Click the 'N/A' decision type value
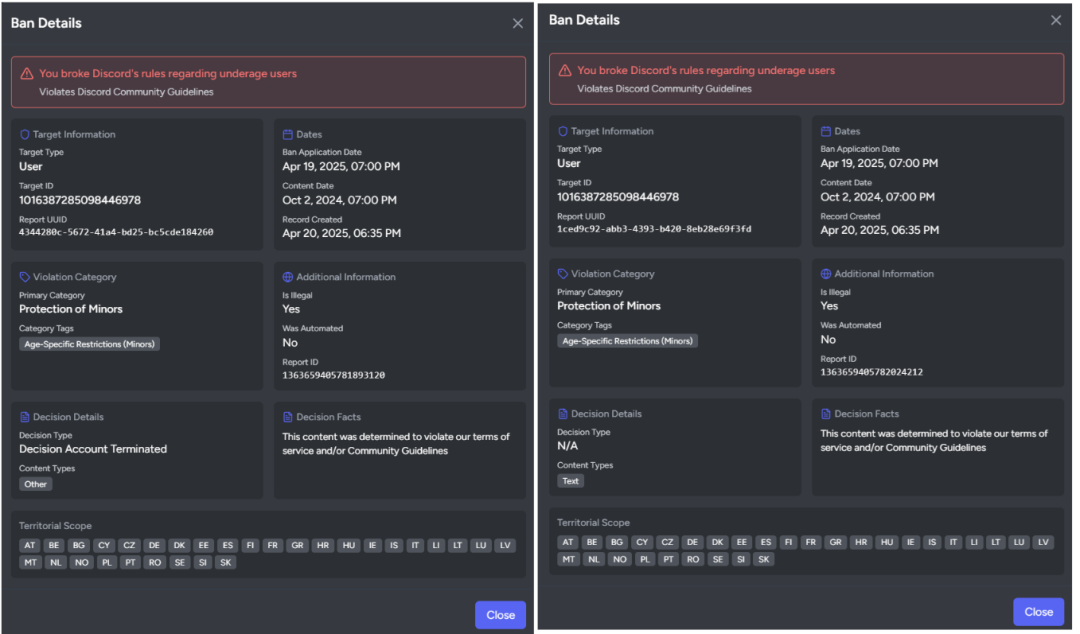 click(568, 446)
